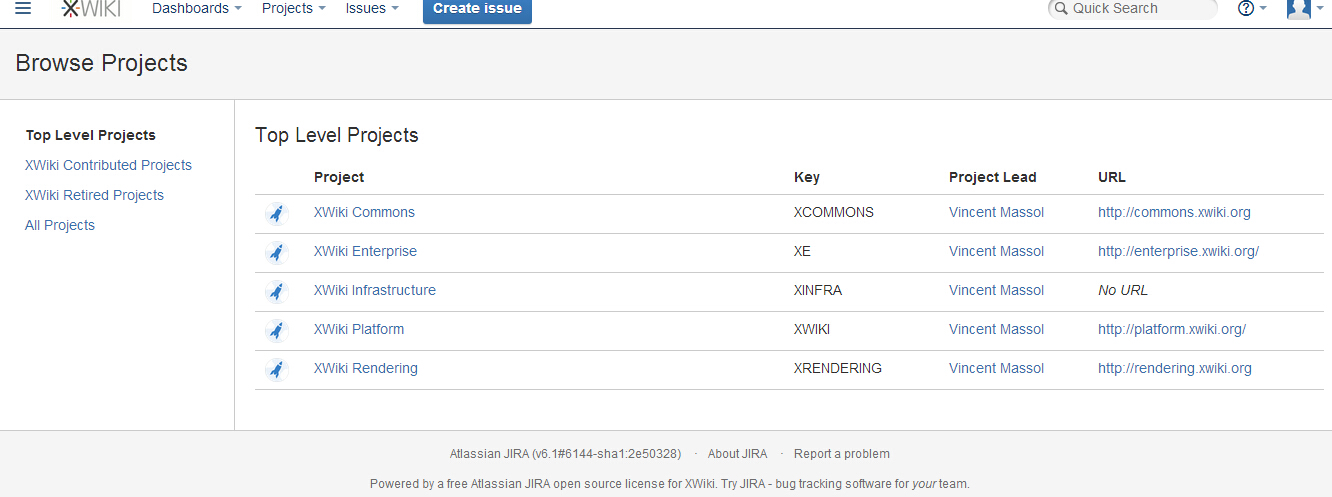
Task: Select XWiki Retired Projects in sidebar
Action: [94, 195]
